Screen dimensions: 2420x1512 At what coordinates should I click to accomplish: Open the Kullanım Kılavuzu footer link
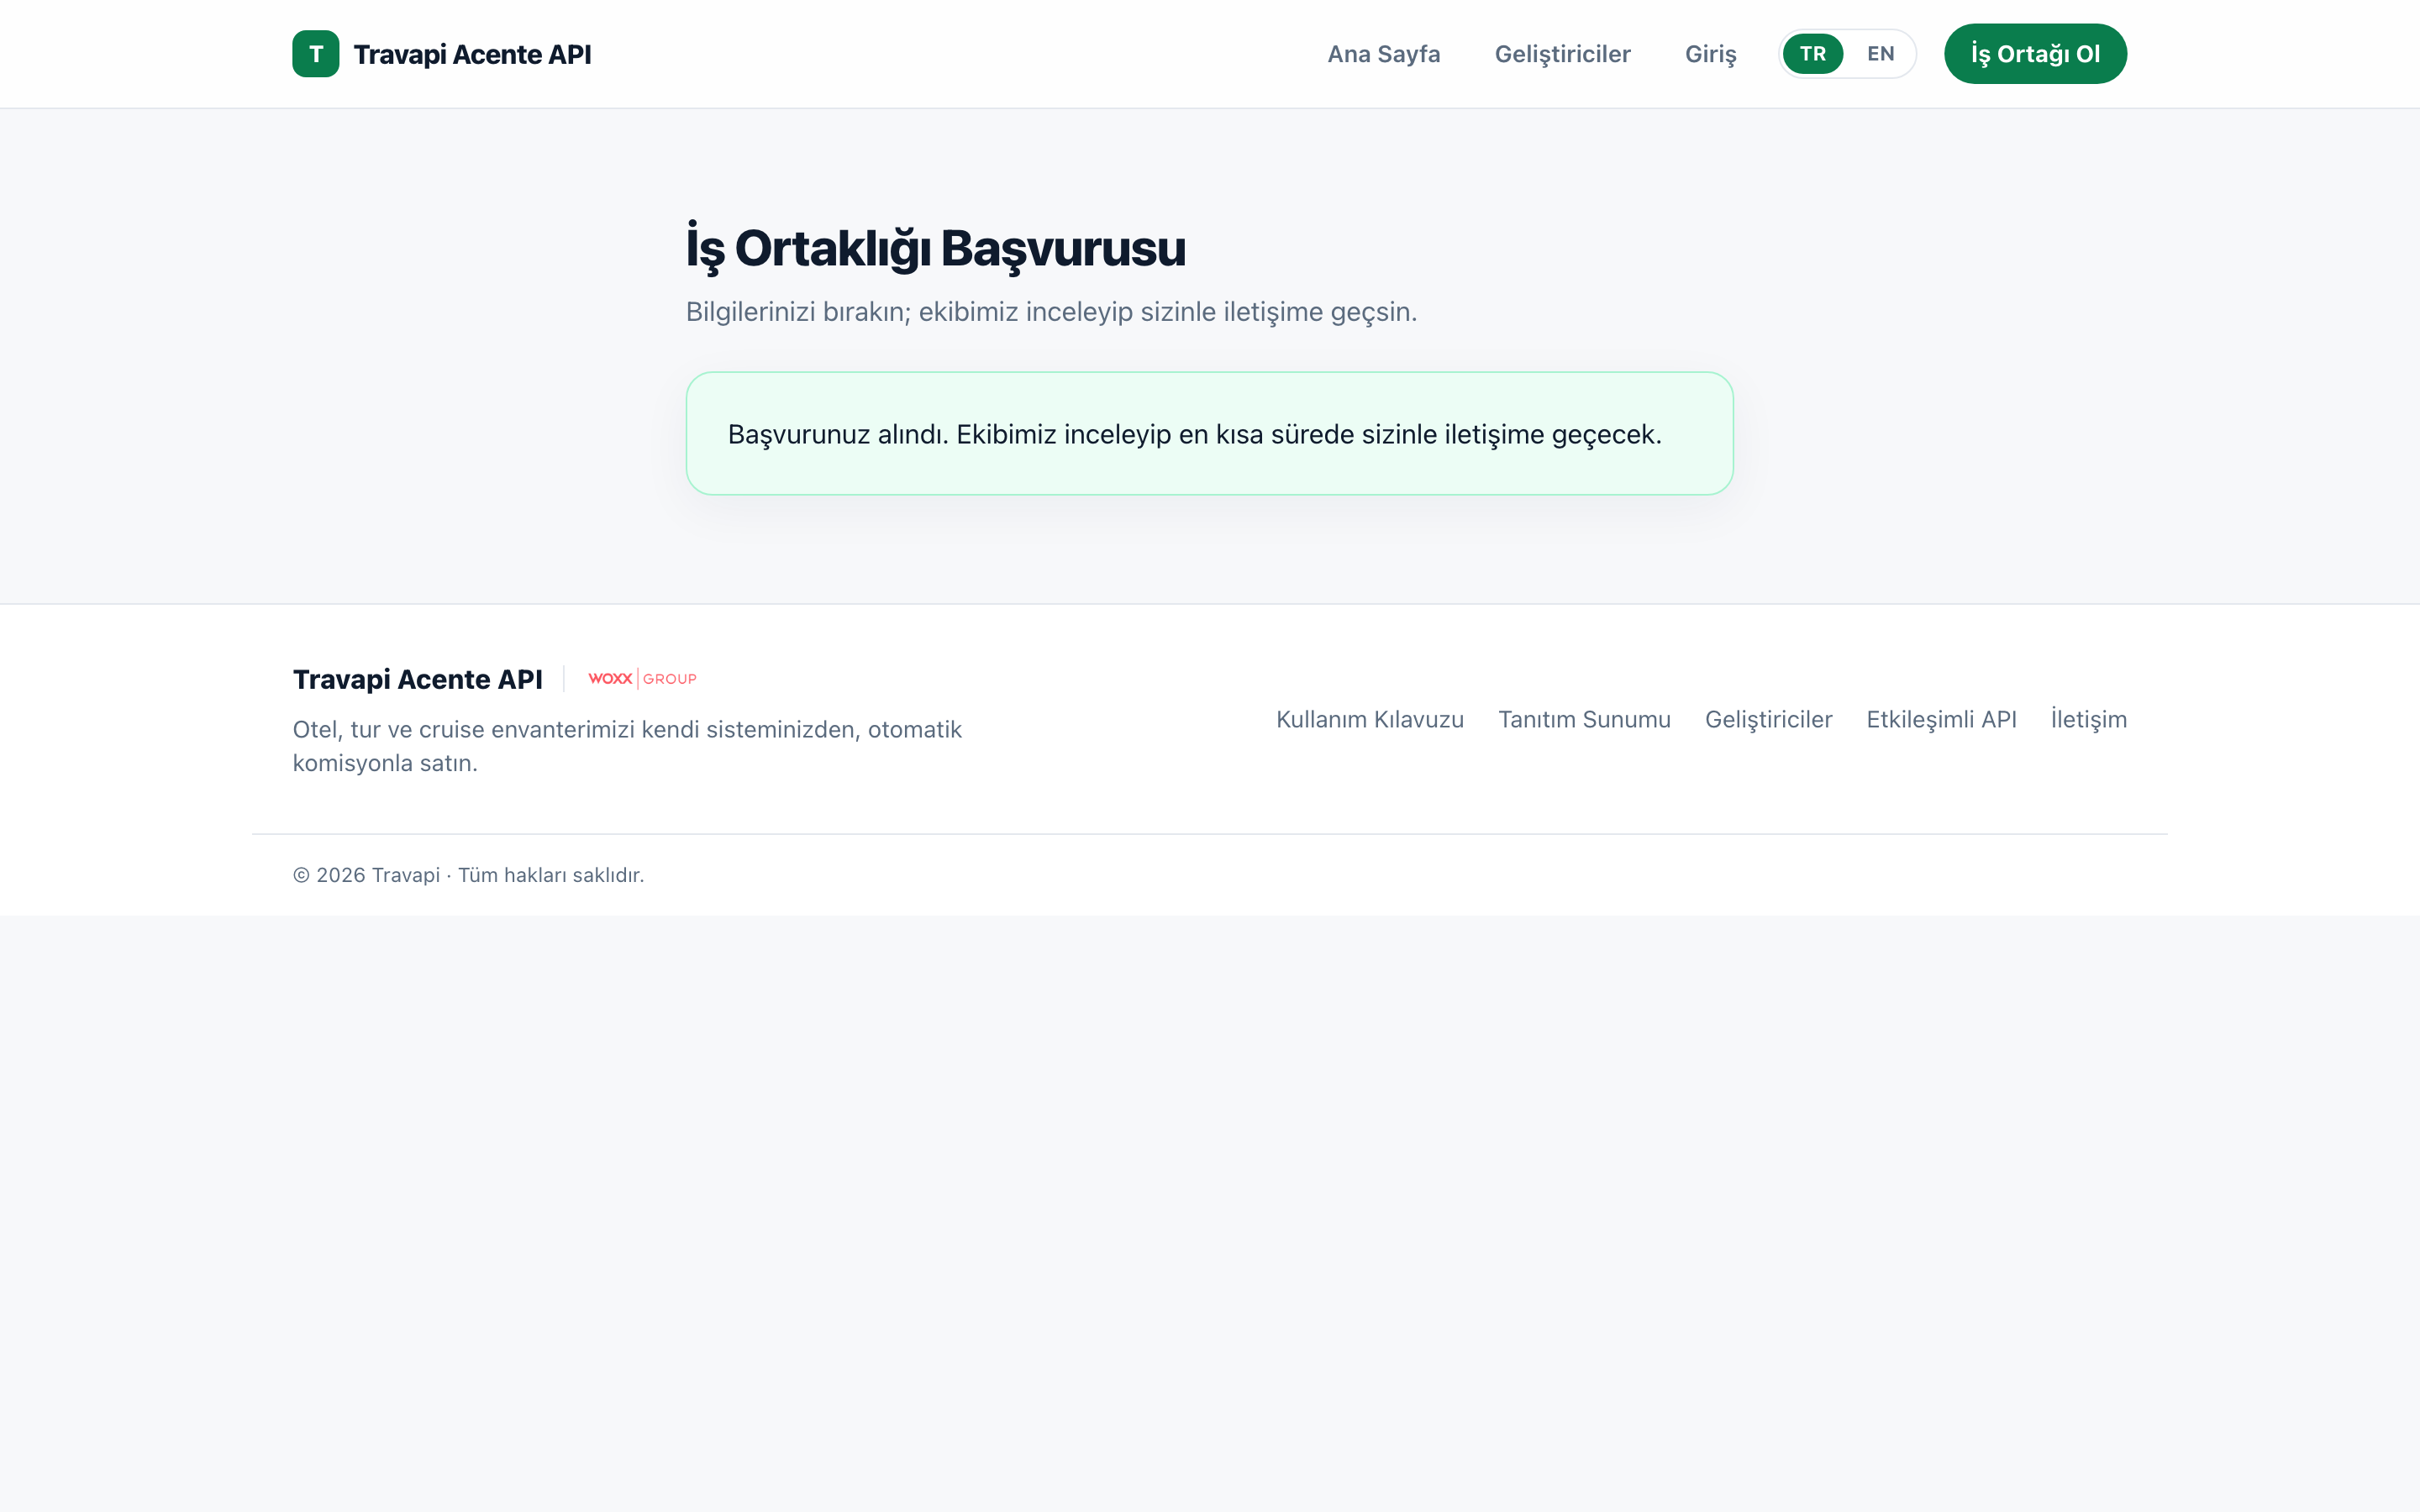pyautogui.click(x=1369, y=719)
